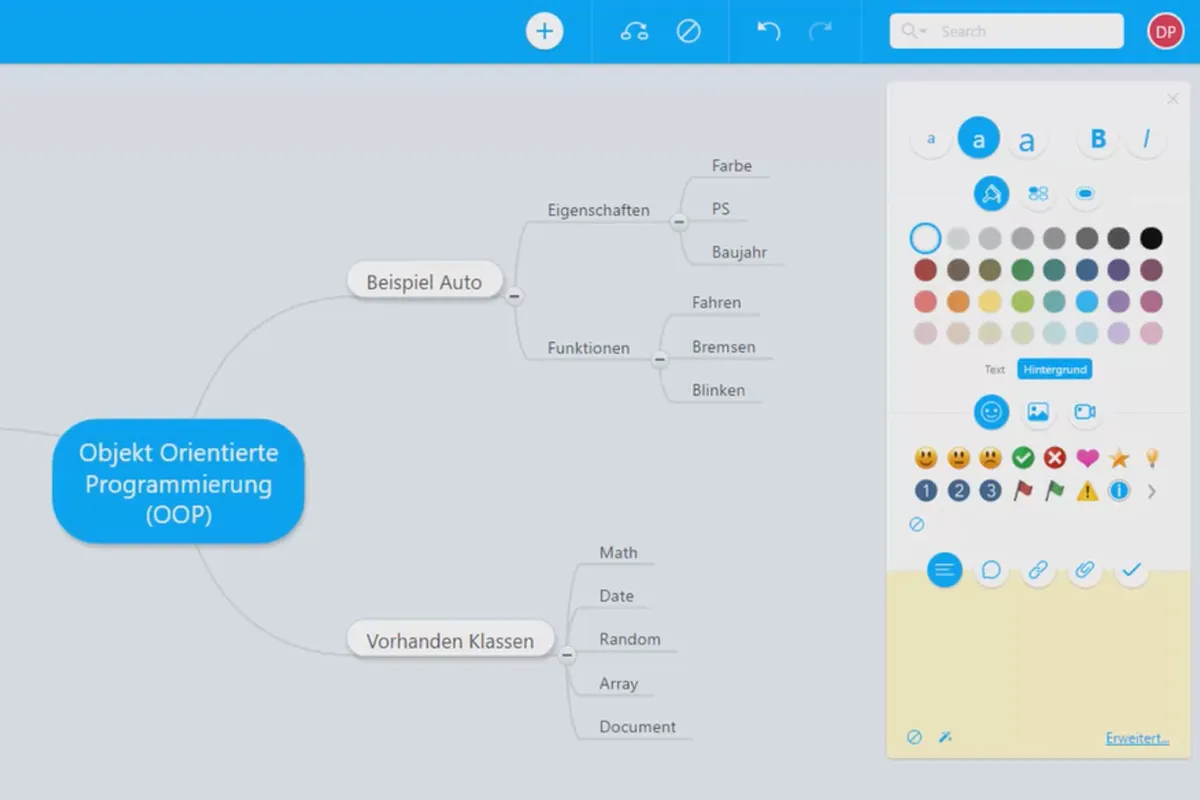Open the DP user avatar menu
This screenshot has width=1200, height=800.
(1165, 31)
